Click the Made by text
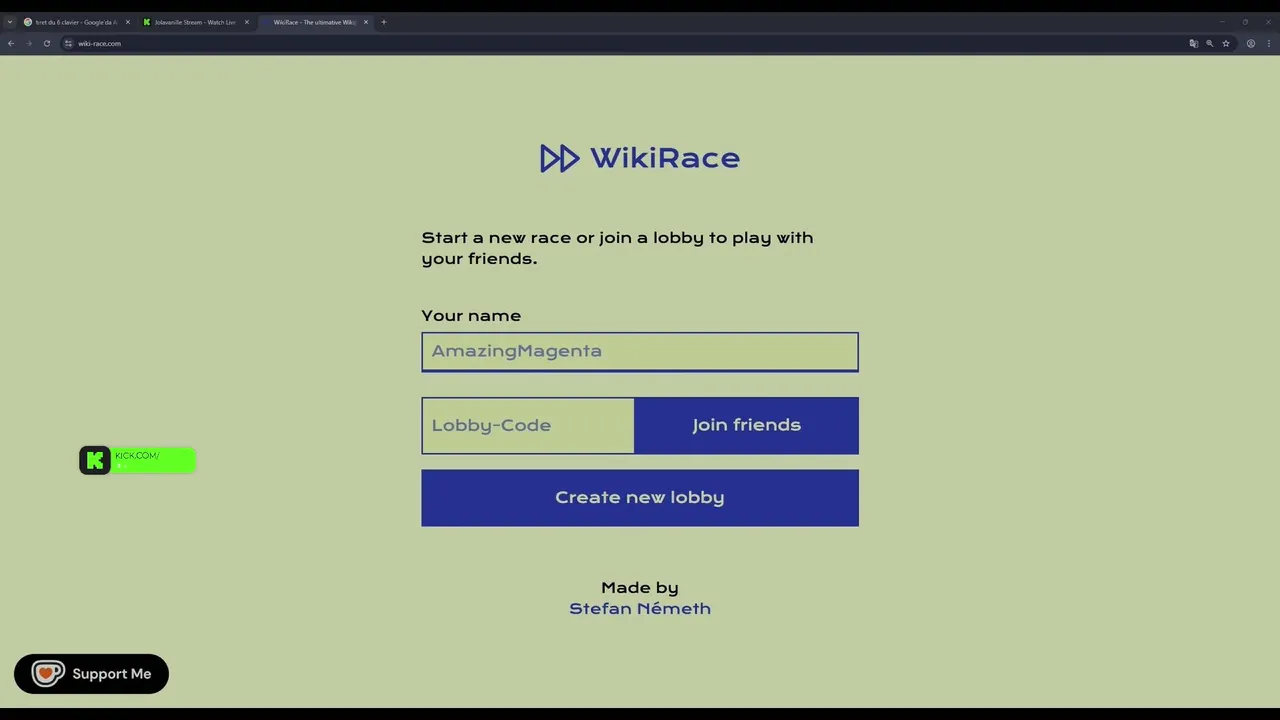This screenshot has width=1280, height=720. (x=640, y=588)
